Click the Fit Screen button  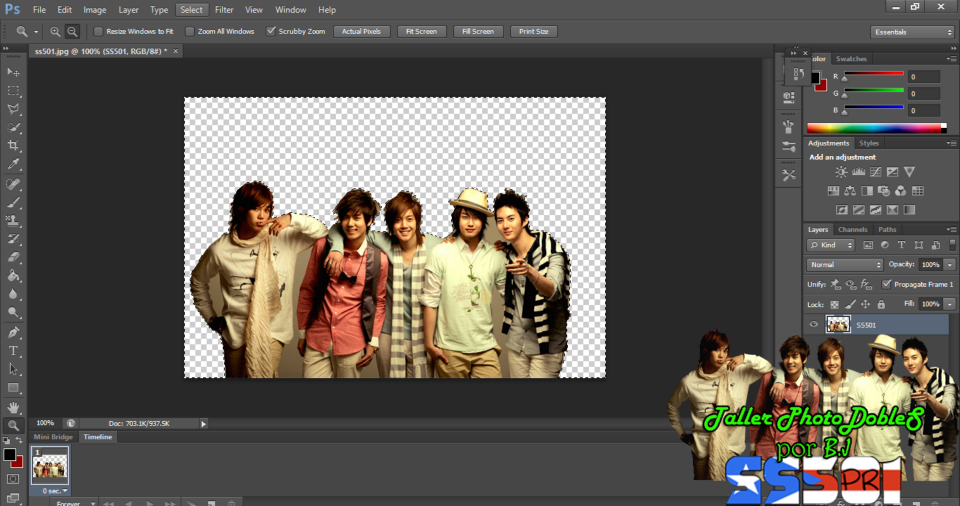click(421, 31)
